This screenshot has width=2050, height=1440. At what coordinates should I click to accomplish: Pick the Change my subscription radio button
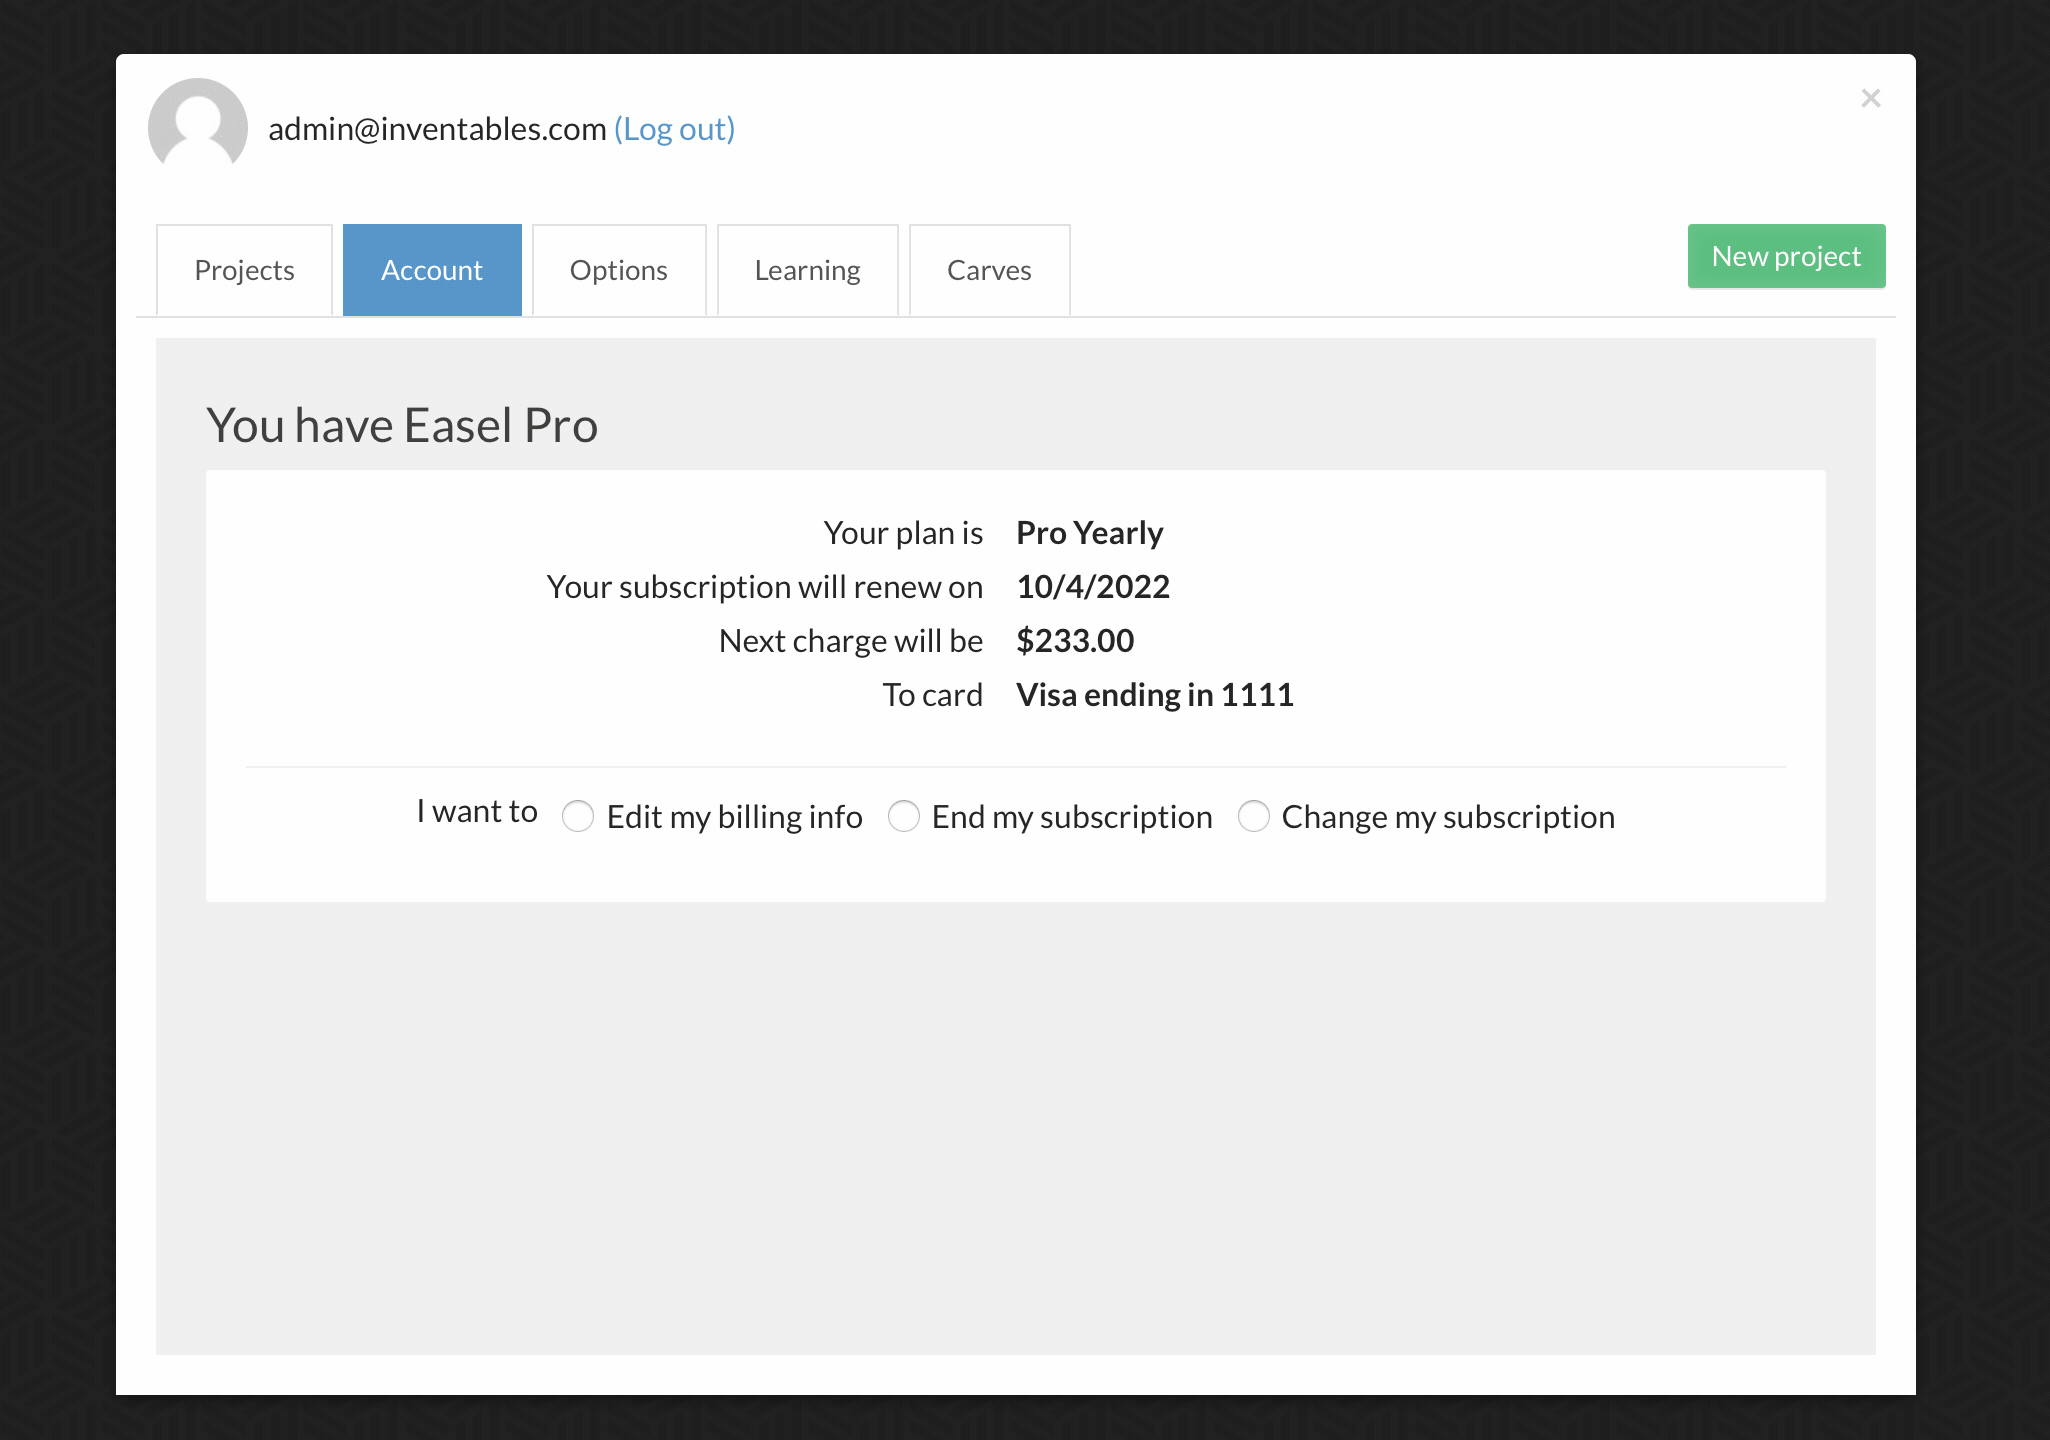click(1254, 816)
